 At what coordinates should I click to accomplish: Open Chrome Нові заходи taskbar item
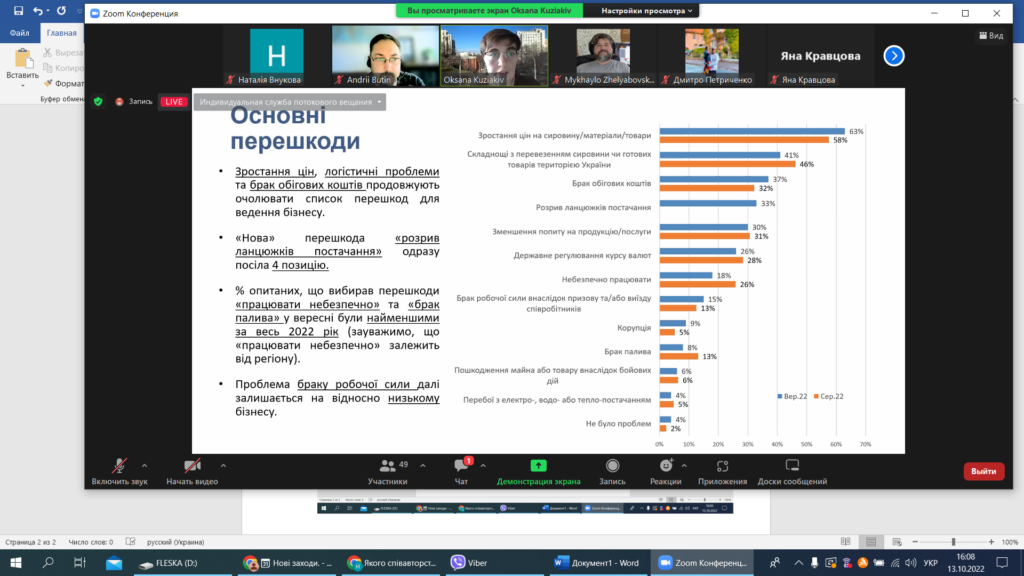(x=288, y=562)
